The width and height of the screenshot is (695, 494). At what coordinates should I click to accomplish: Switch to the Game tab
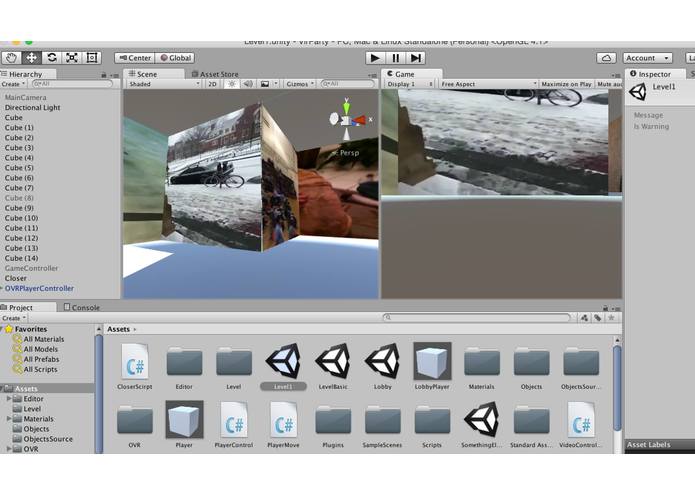coord(411,74)
